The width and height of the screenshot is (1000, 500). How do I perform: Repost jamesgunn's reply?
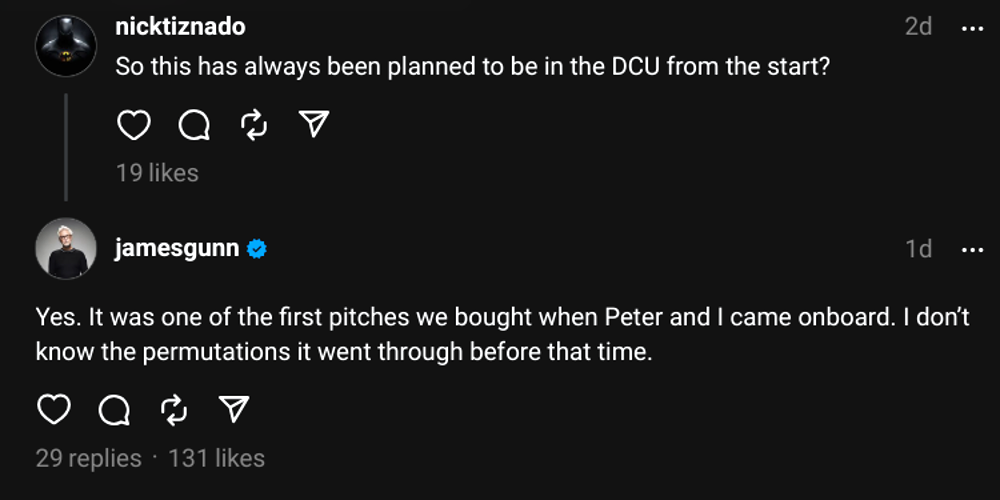coord(174,409)
